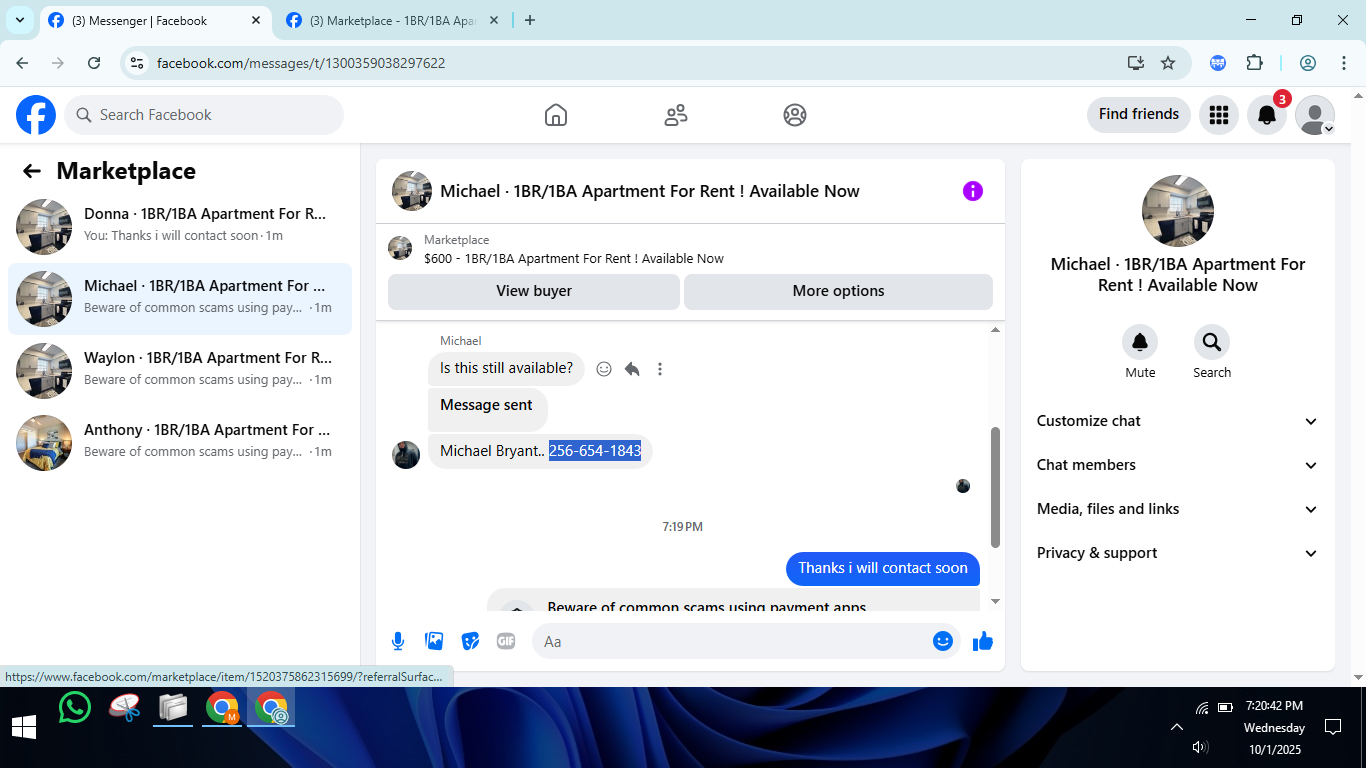Switch to the Marketplace browser tab
1366x768 pixels.
[x=392, y=20]
